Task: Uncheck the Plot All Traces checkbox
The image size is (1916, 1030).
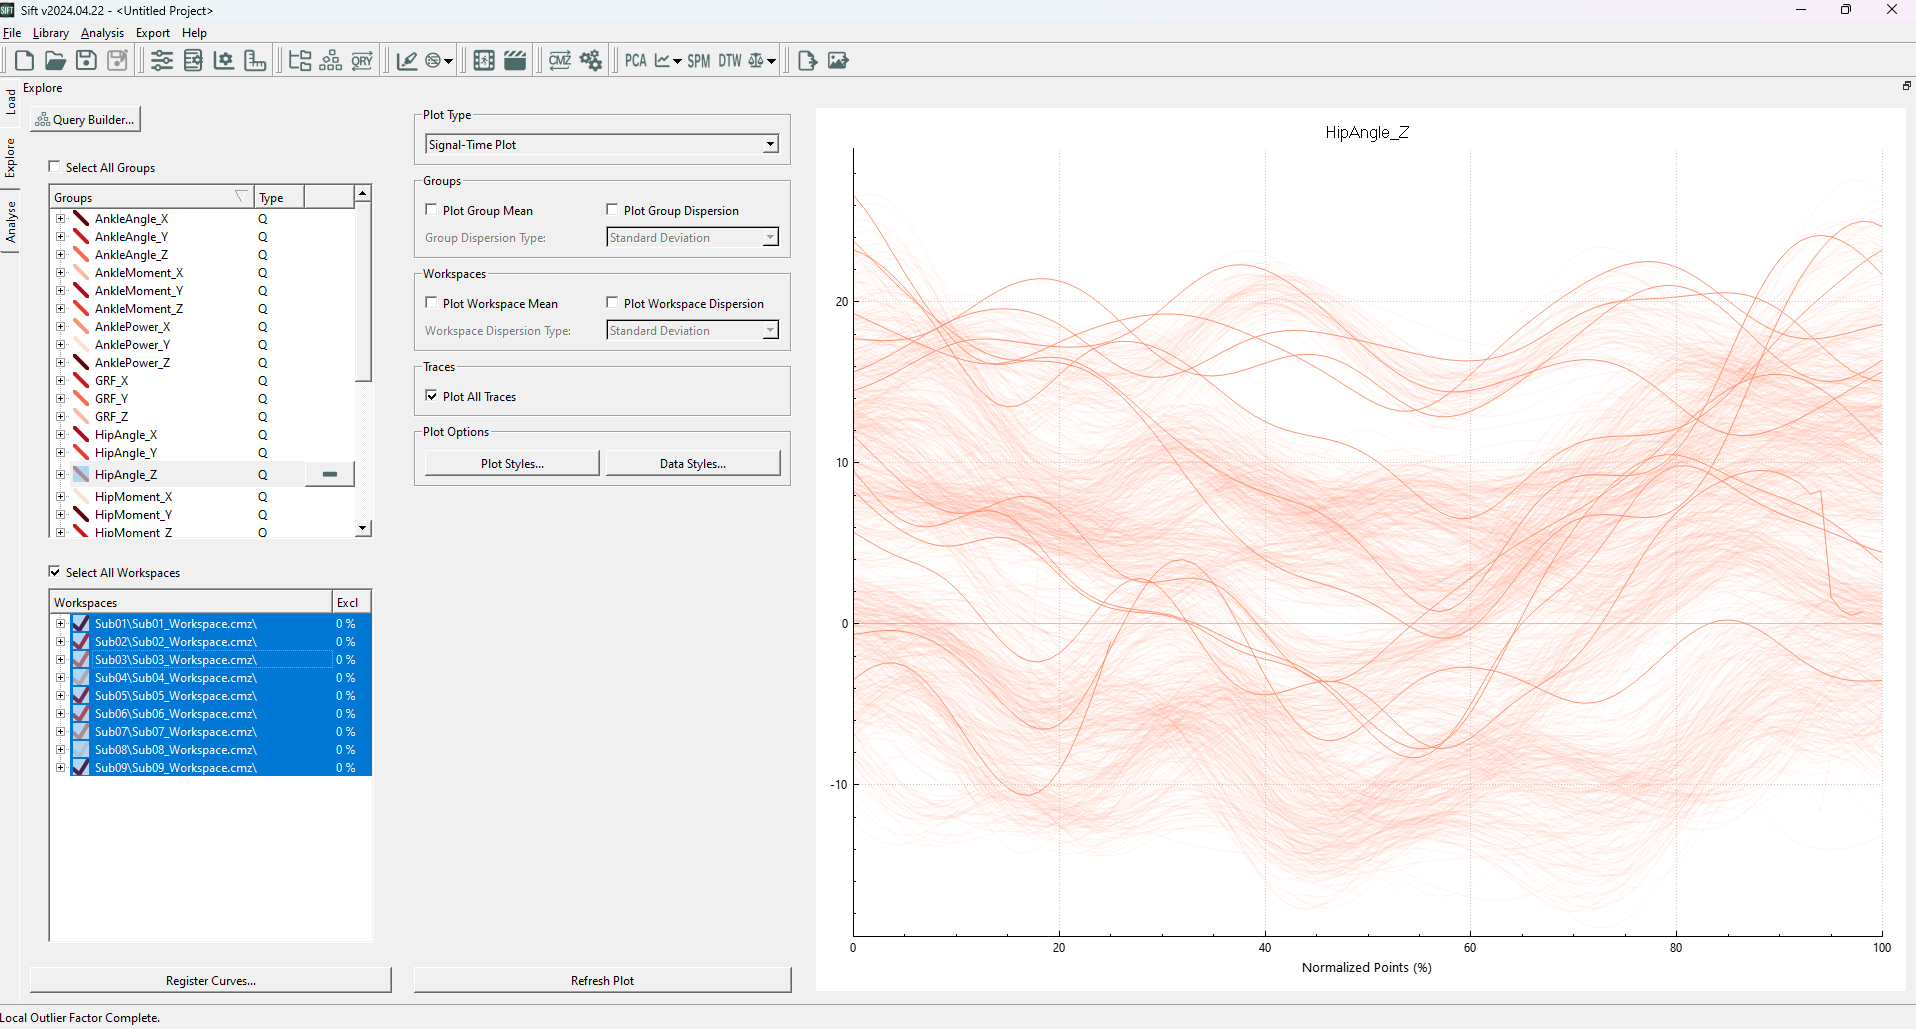Action: pyautogui.click(x=432, y=396)
